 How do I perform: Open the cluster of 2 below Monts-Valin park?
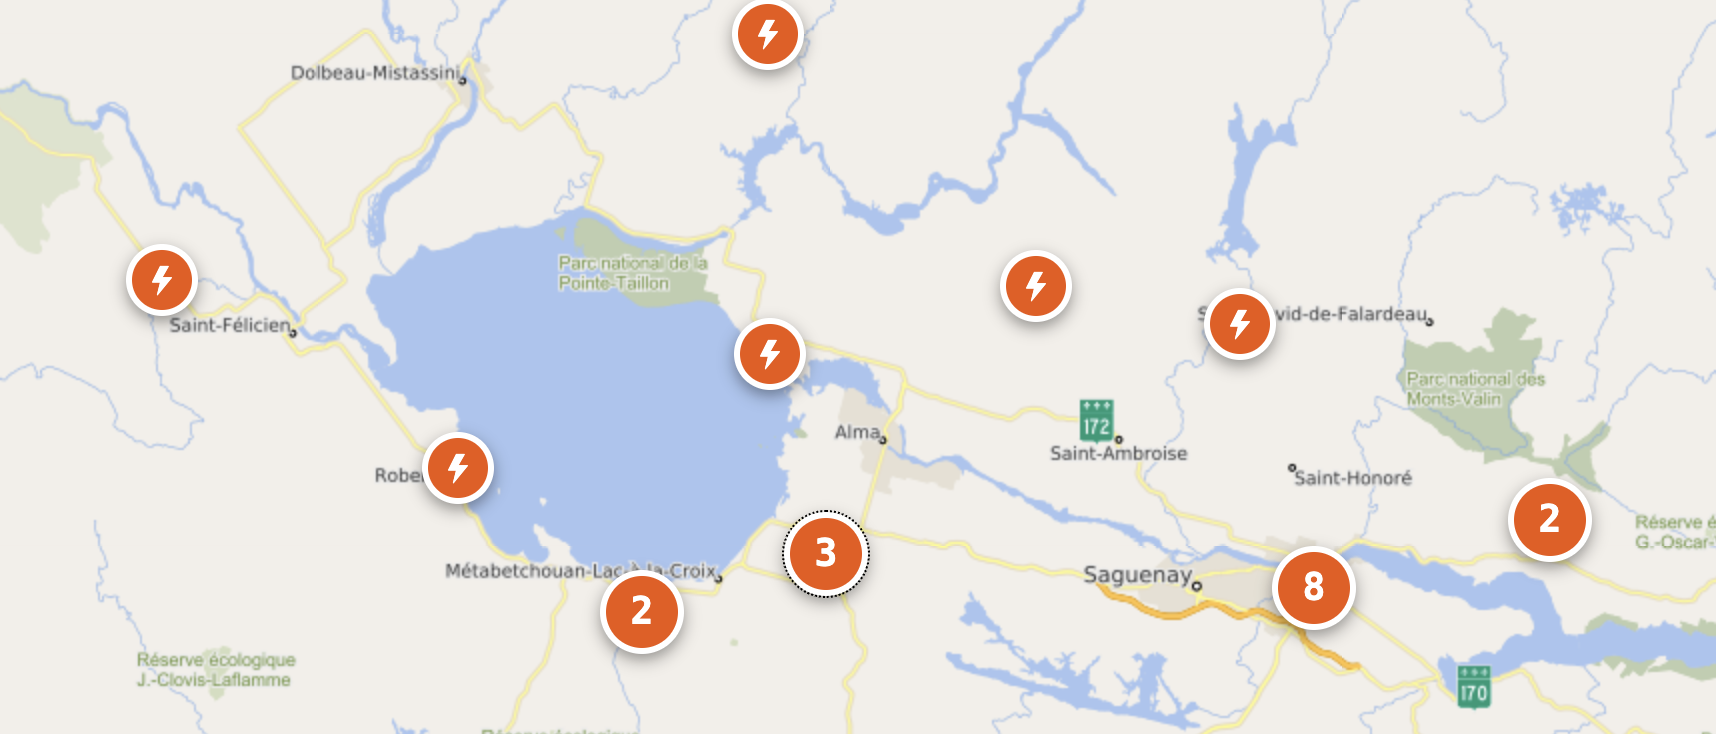coord(1549,519)
